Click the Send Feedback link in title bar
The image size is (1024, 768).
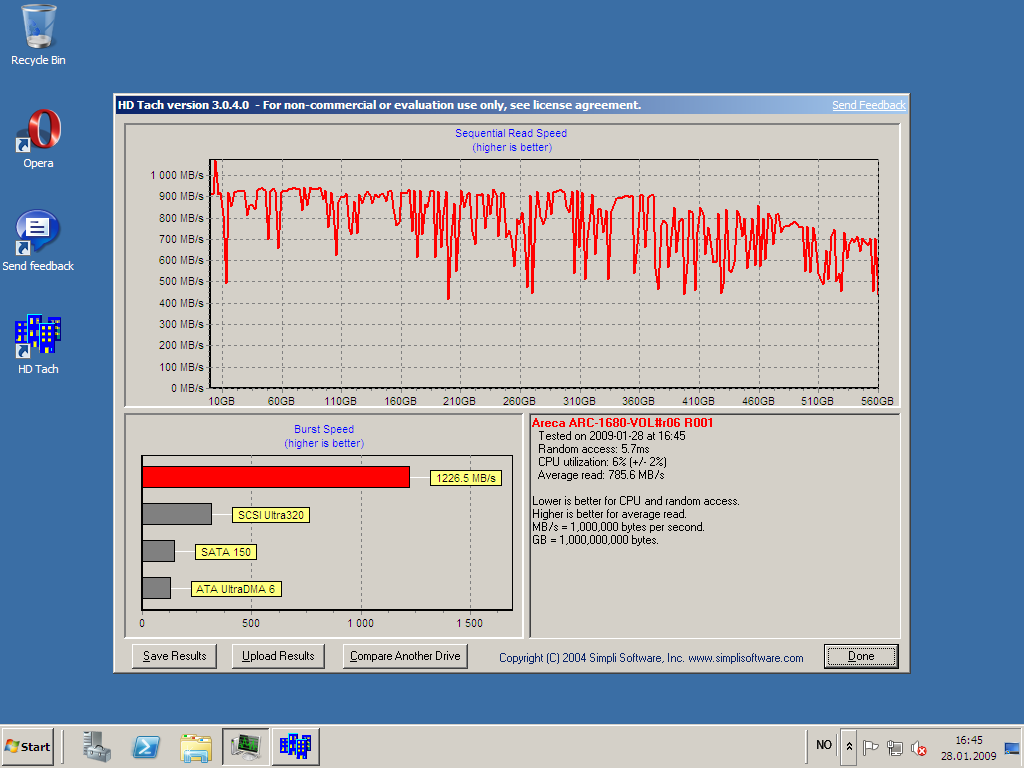(x=869, y=105)
